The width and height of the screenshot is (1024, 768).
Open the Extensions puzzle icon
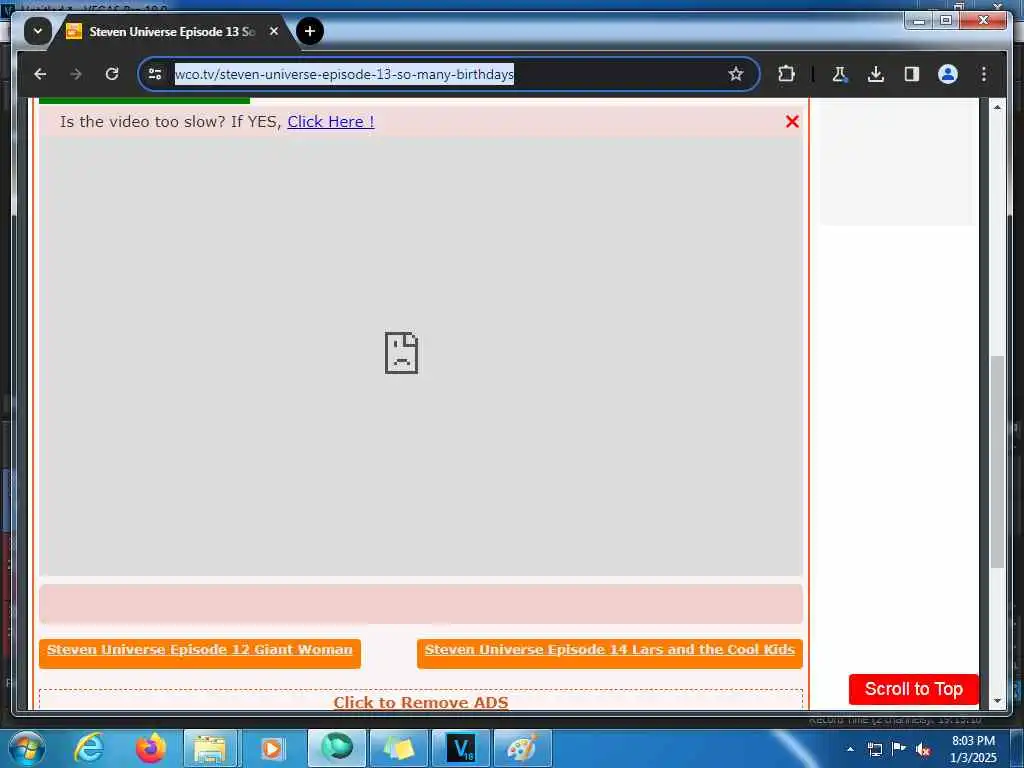(x=786, y=74)
